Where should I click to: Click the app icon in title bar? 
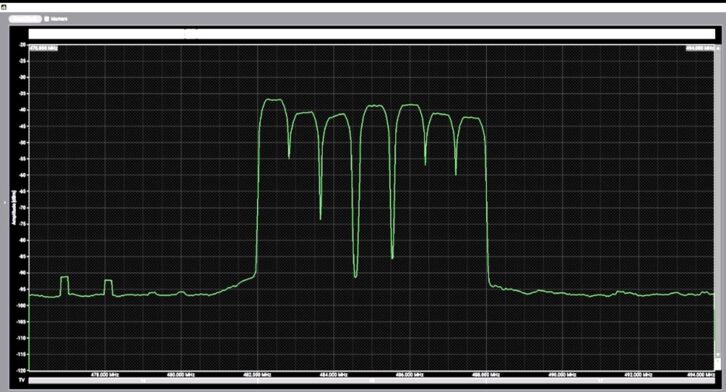(x=4, y=7)
